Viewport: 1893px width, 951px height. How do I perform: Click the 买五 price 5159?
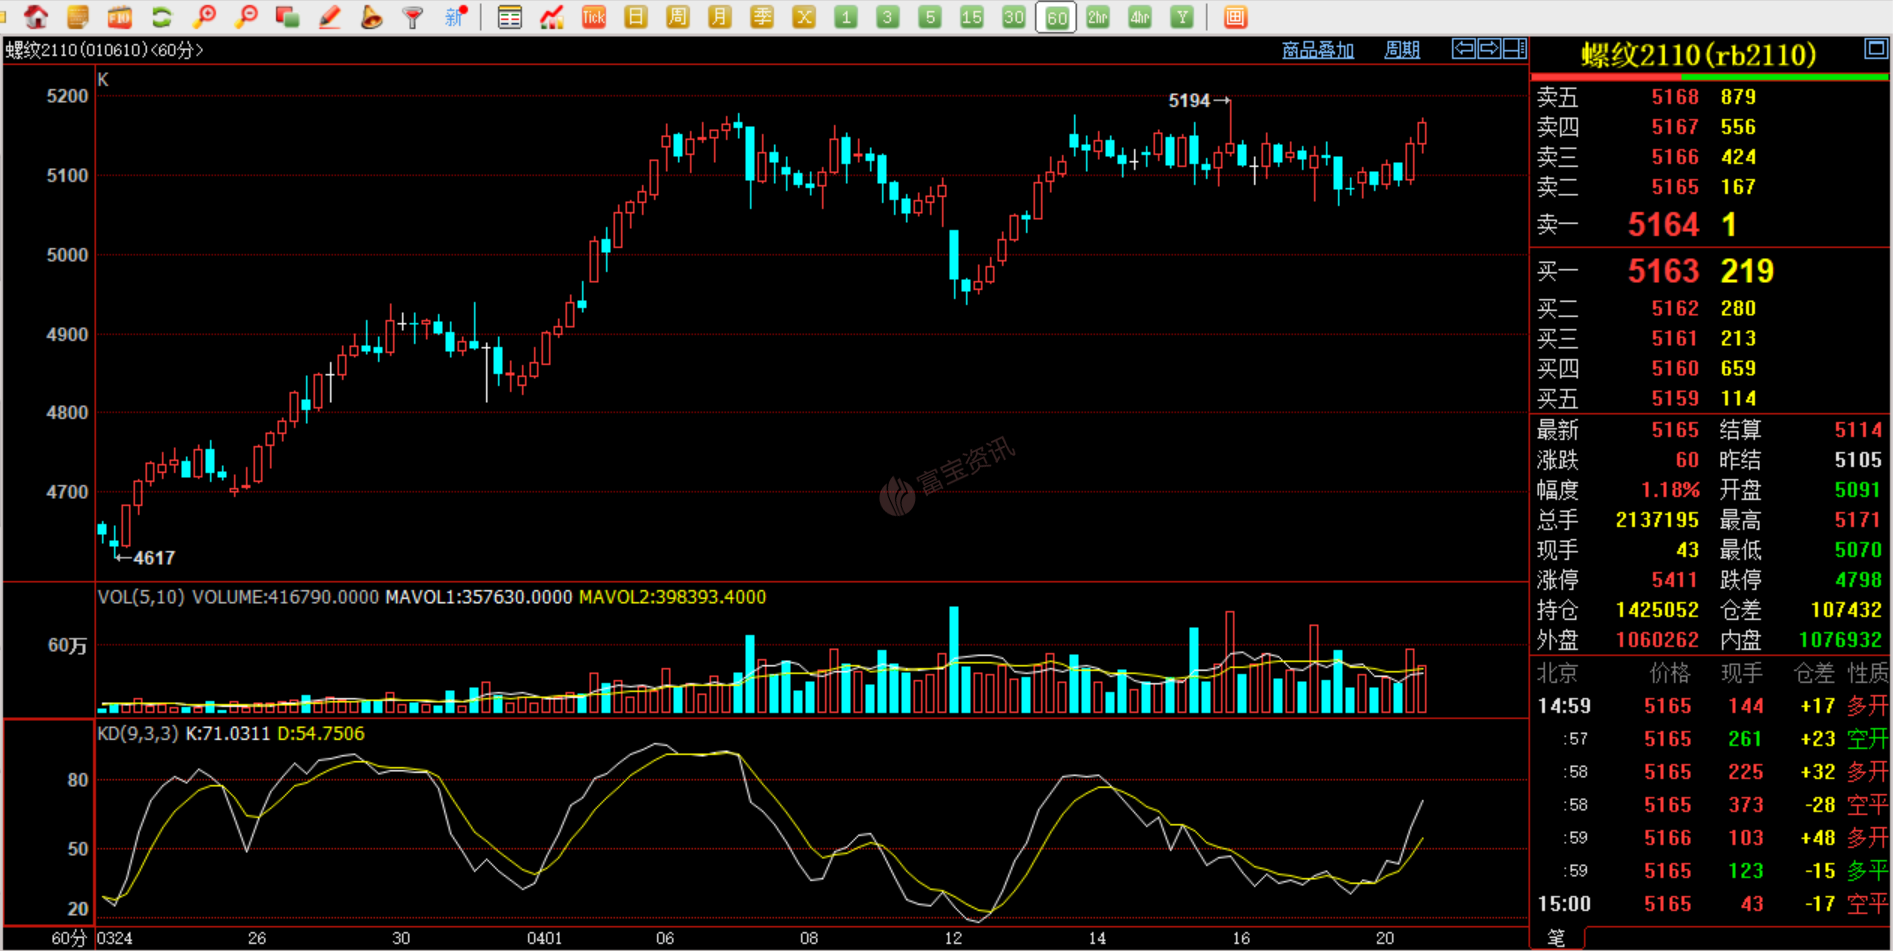click(1675, 399)
